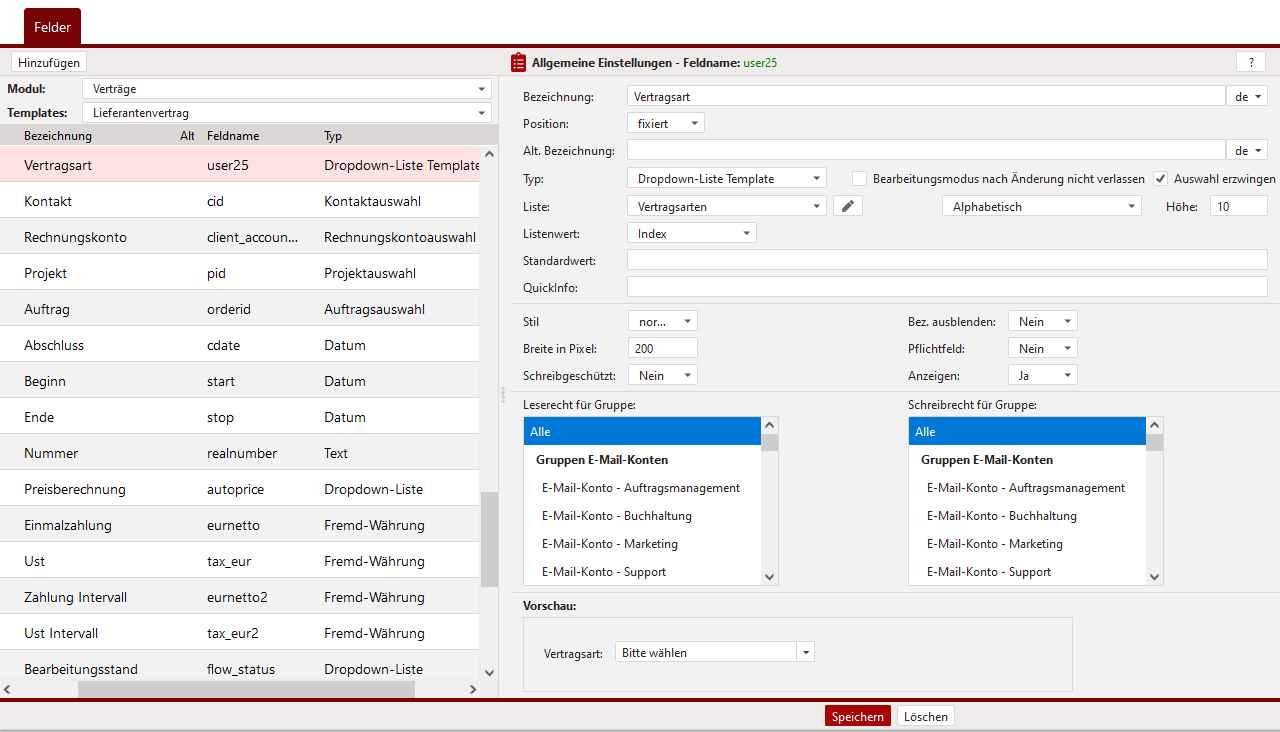The height and width of the screenshot is (732, 1280).
Task: Click the Hinzufügen button
Action: pyautogui.click(x=49, y=62)
